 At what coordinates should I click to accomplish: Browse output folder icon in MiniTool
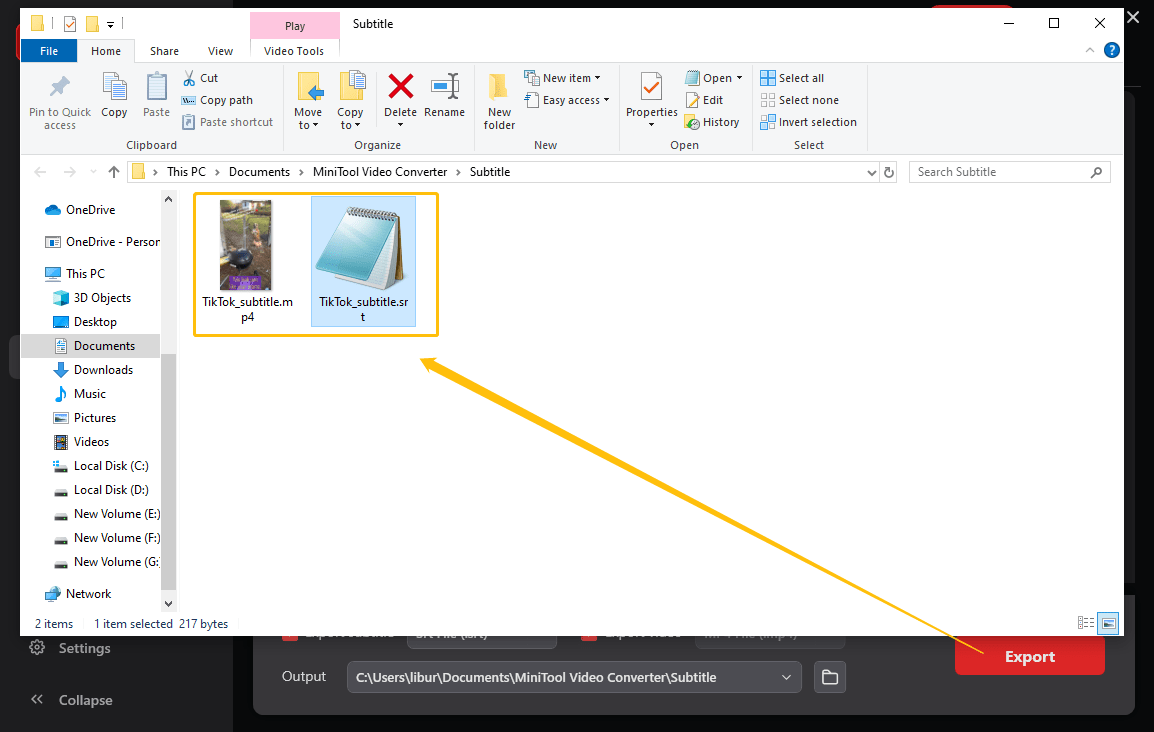click(x=829, y=677)
